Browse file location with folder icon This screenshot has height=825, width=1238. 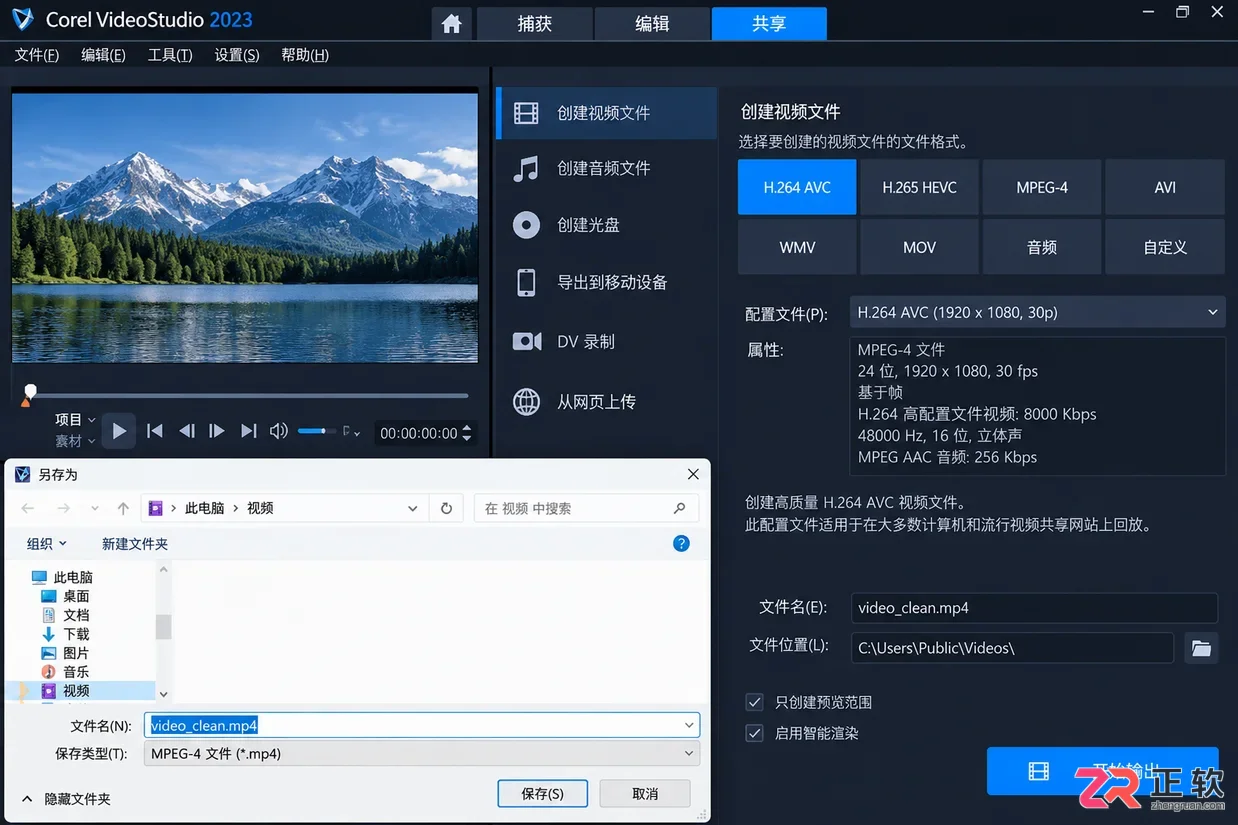tap(1201, 648)
